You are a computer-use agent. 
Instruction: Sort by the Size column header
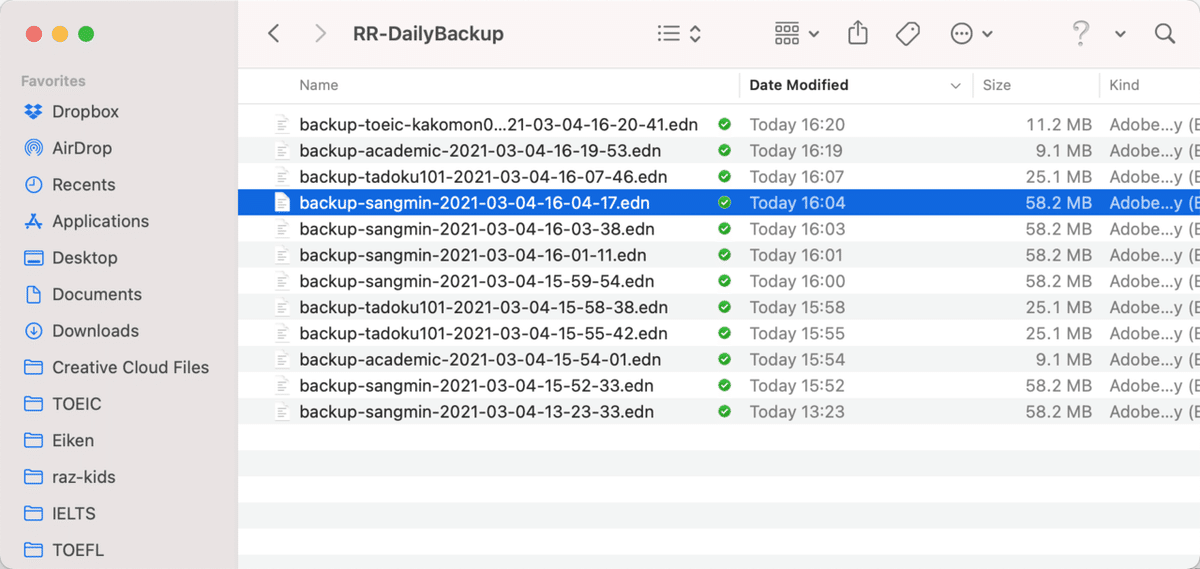point(997,85)
